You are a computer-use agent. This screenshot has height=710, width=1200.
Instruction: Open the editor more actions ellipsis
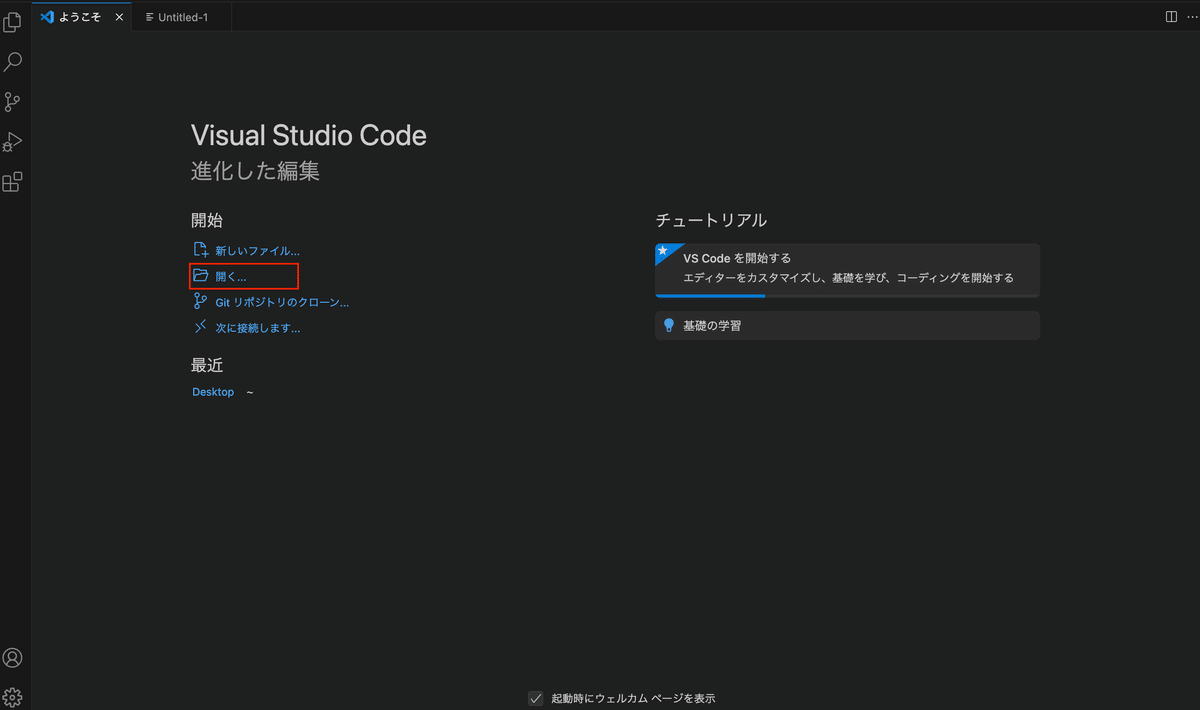tap(1190, 17)
